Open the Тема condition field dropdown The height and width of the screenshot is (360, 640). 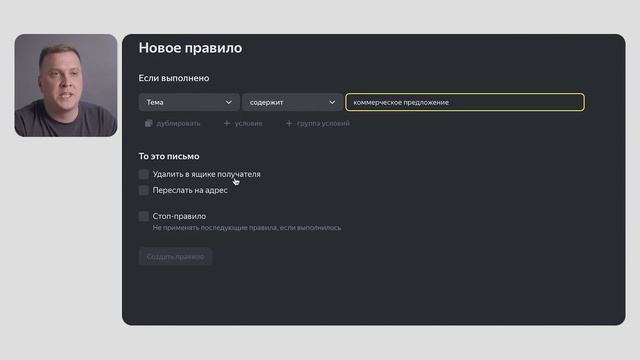tap(189, 102)
